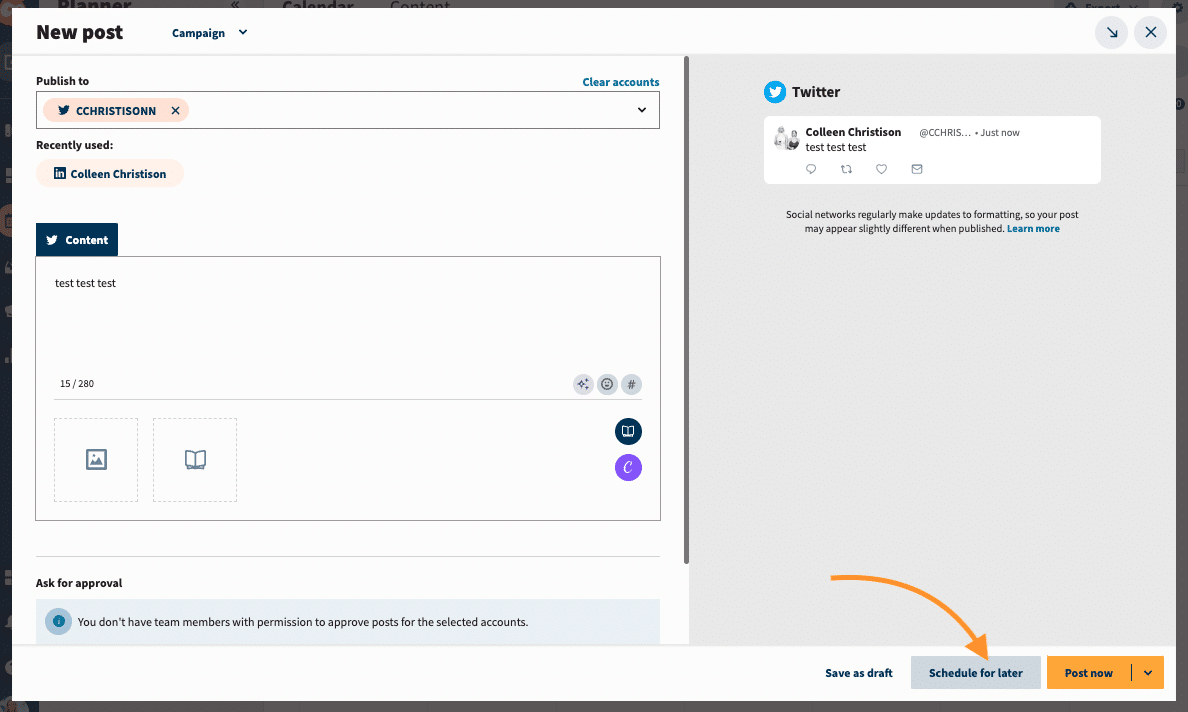Expand the Post now options arrow
The height and width of the screenshot is (712, 1188).
1148,673
